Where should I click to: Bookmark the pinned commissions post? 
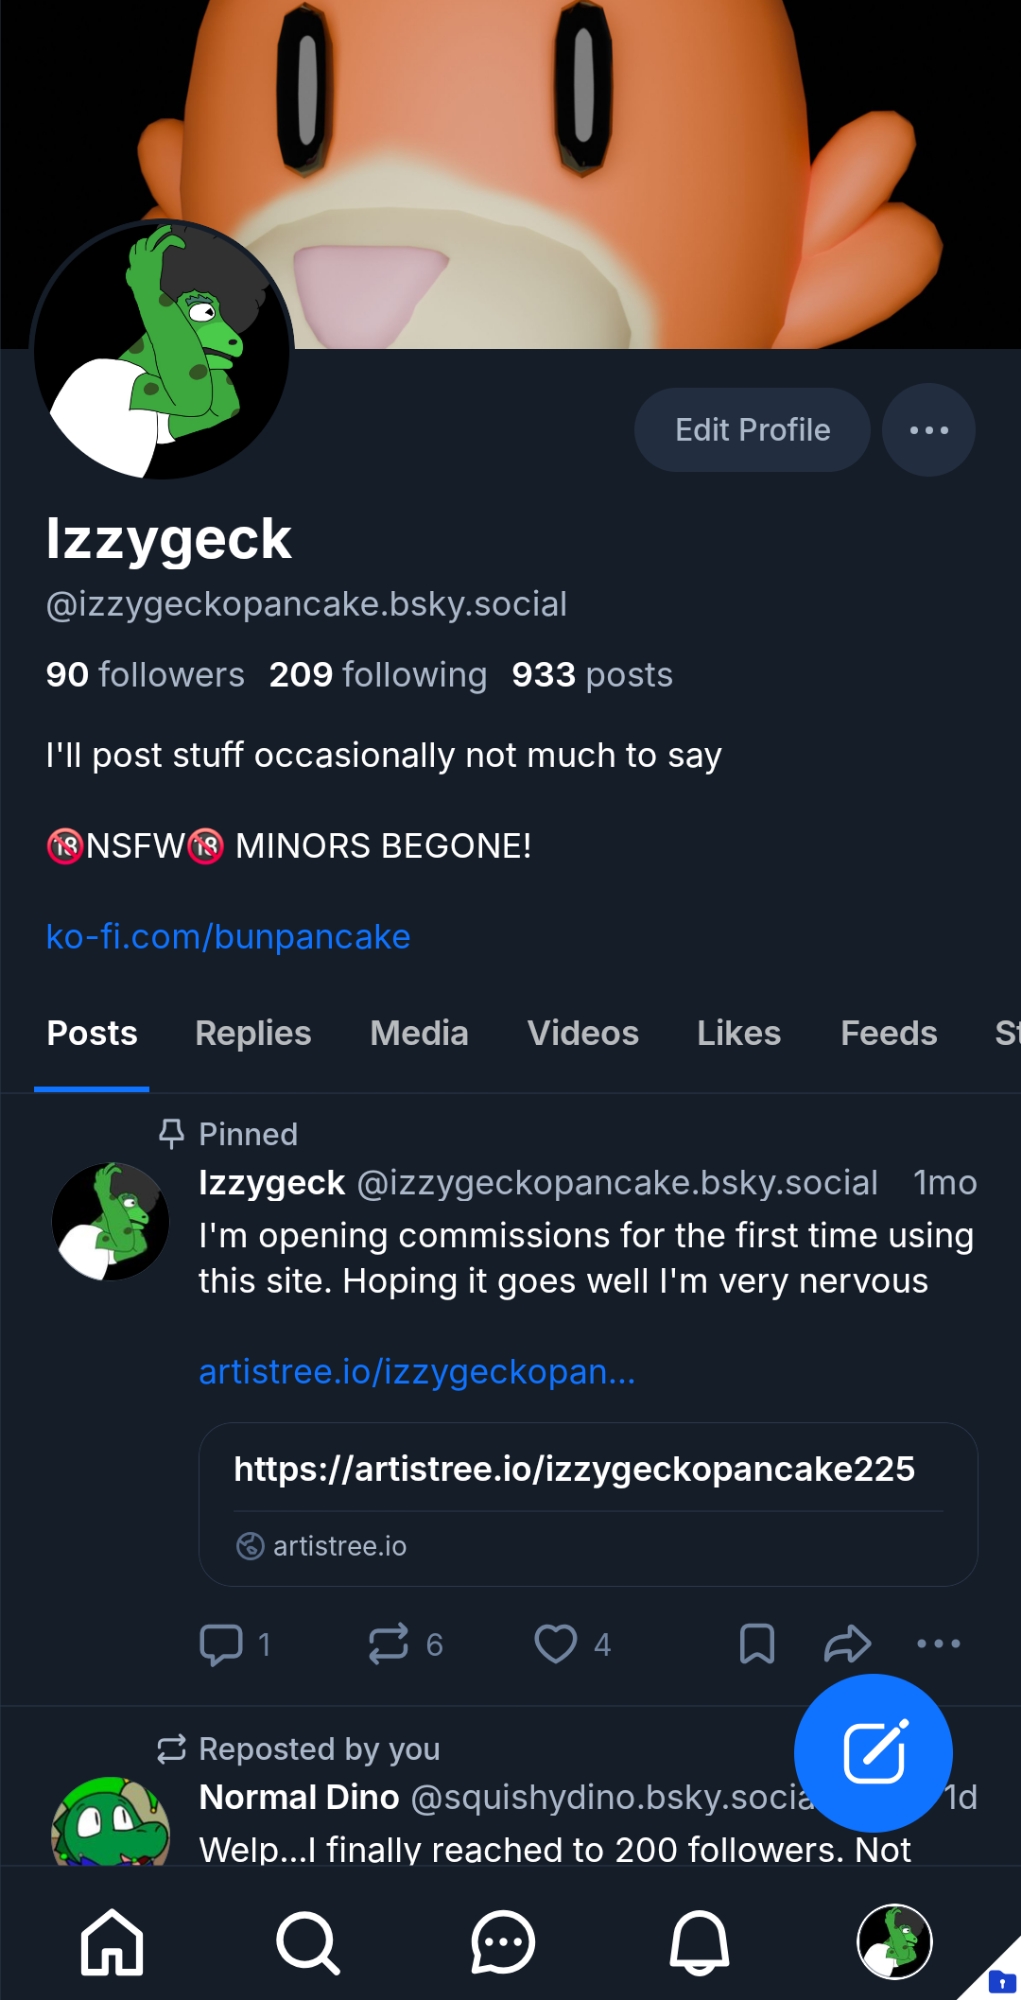[x=757, y=1644]
